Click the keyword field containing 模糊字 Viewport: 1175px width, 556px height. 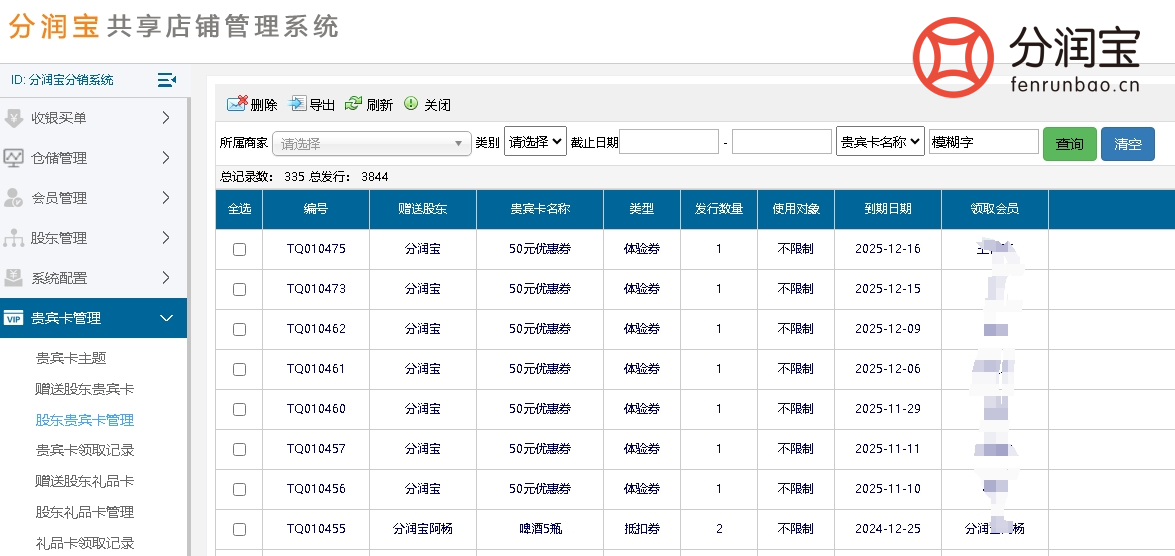coord(984,142)
